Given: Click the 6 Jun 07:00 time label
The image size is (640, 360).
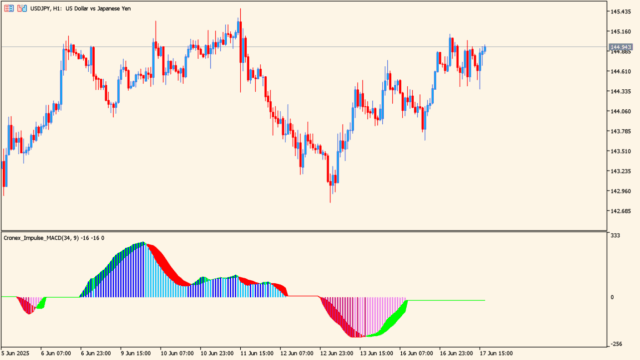Looking at the screenshot, I should coord(56,353).
